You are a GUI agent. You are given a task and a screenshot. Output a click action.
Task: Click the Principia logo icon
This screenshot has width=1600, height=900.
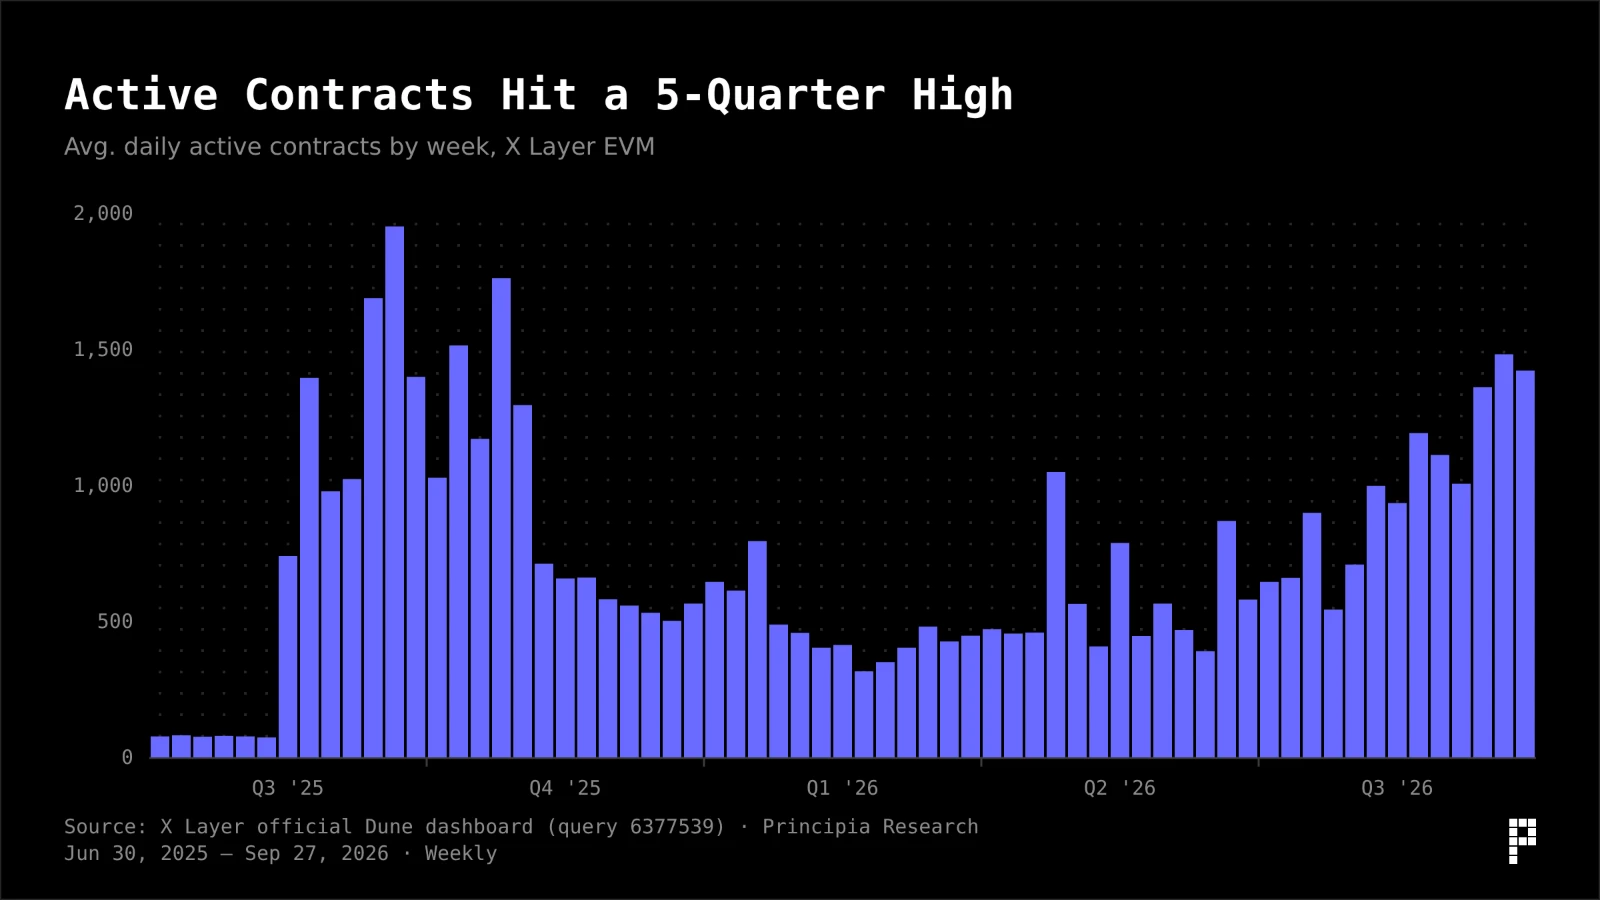tap(1522, 841)
